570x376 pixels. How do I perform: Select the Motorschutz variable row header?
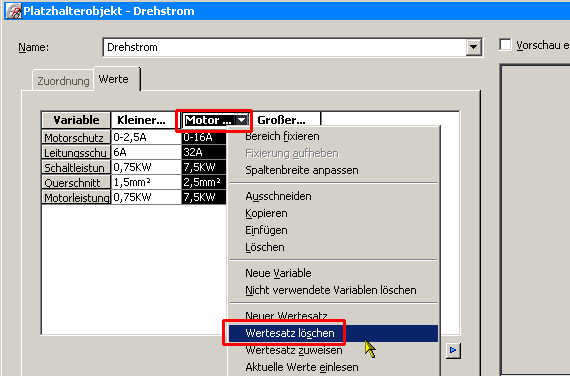pyautogui.click(x=76, y=137)
